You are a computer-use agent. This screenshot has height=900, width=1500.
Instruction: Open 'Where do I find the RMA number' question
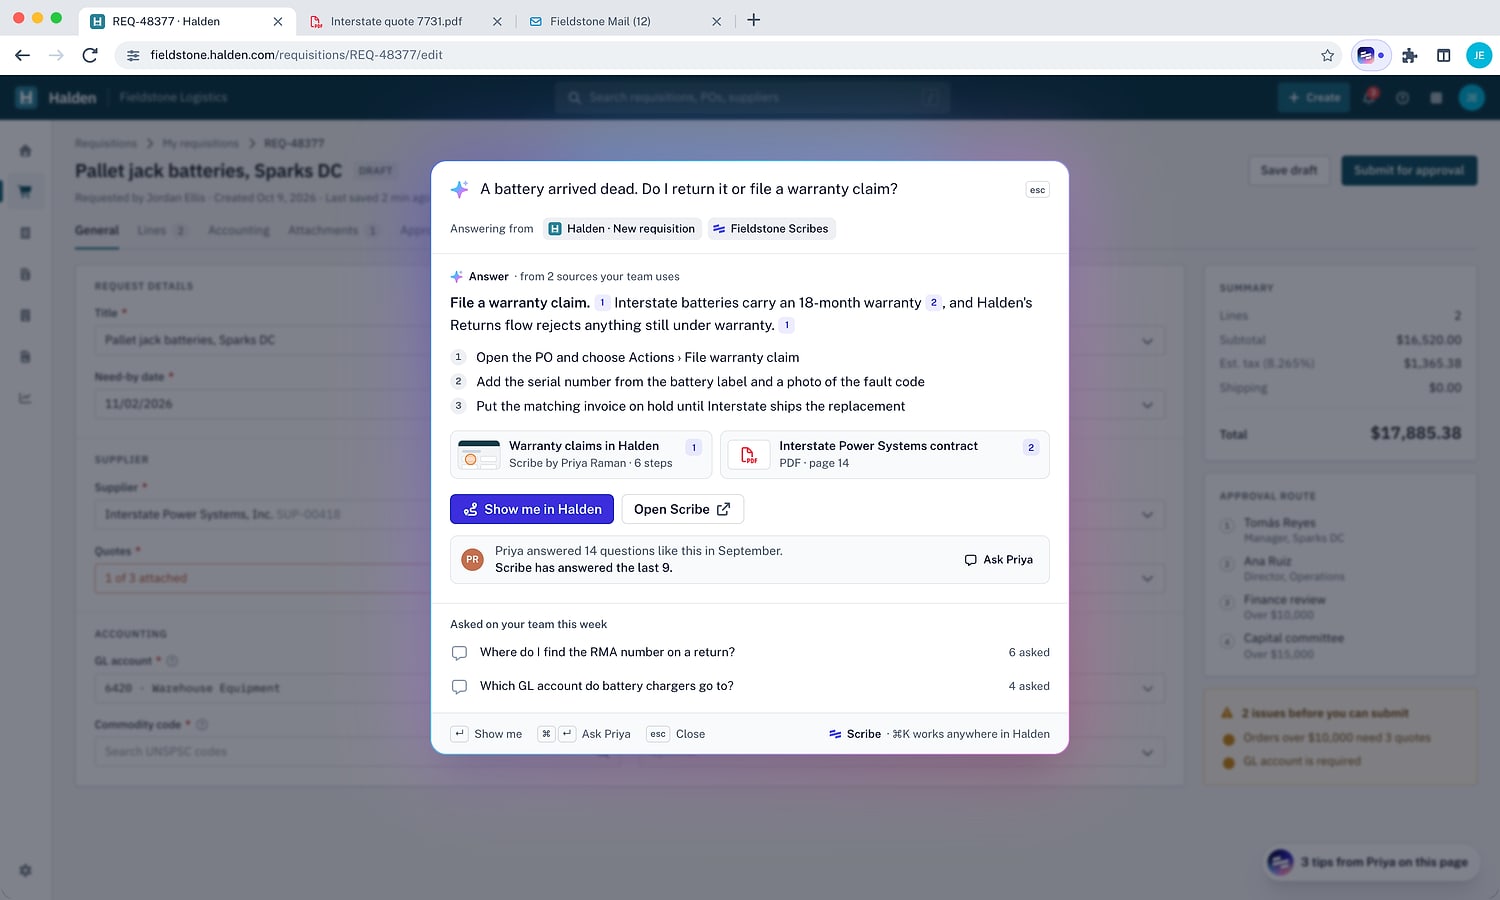(750, 652)
